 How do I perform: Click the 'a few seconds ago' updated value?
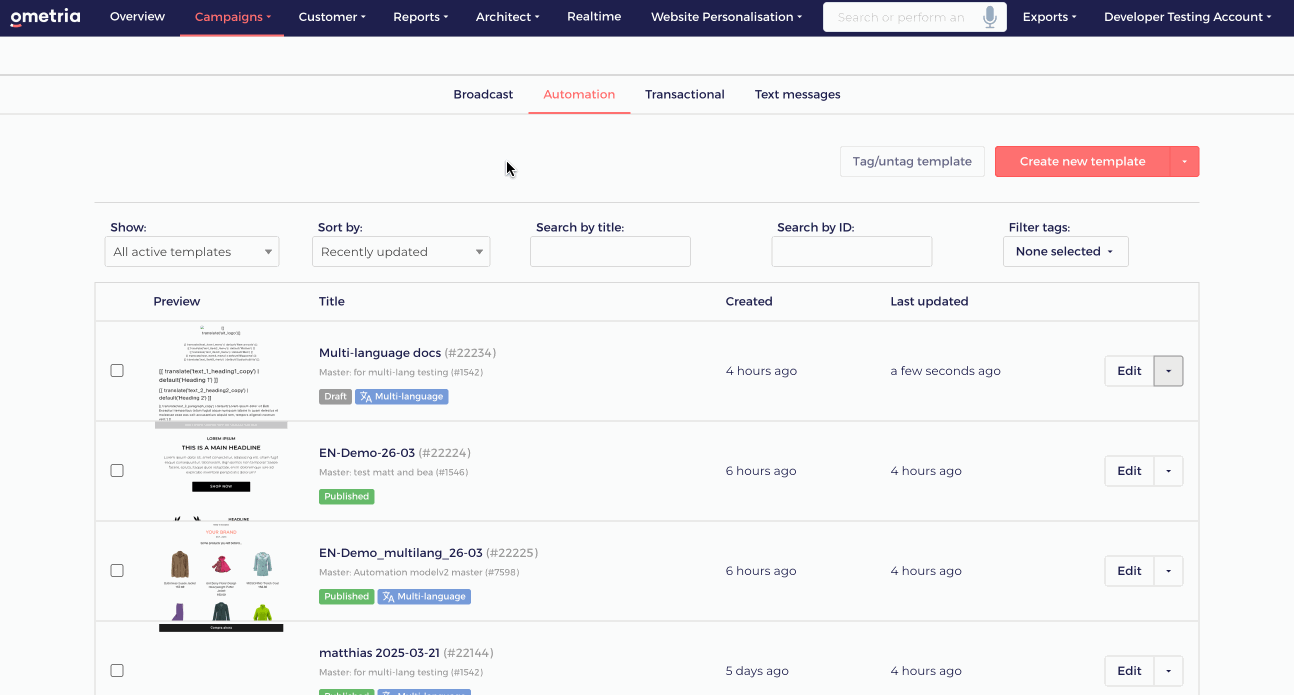pos(945,371)
